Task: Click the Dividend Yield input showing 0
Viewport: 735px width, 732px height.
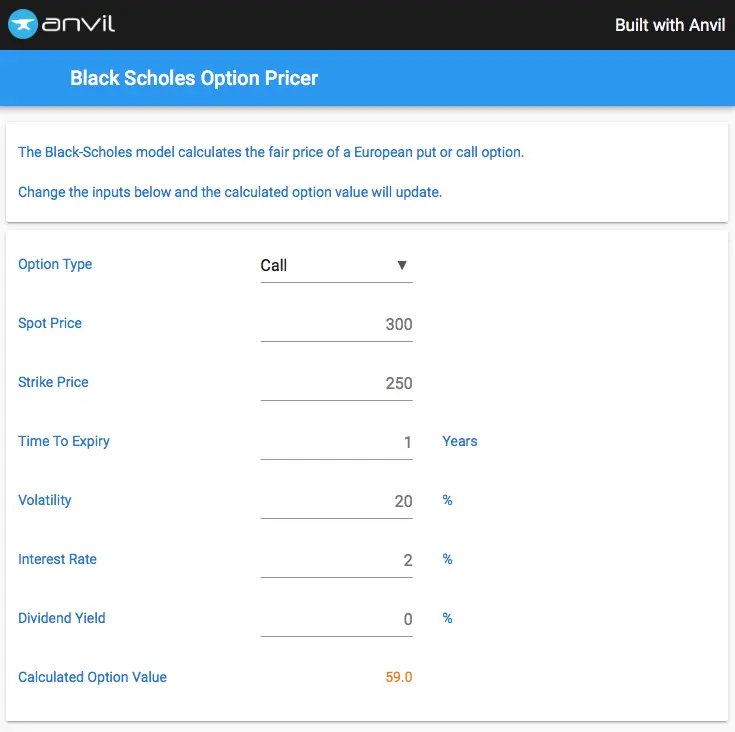Action: [336, 620]
